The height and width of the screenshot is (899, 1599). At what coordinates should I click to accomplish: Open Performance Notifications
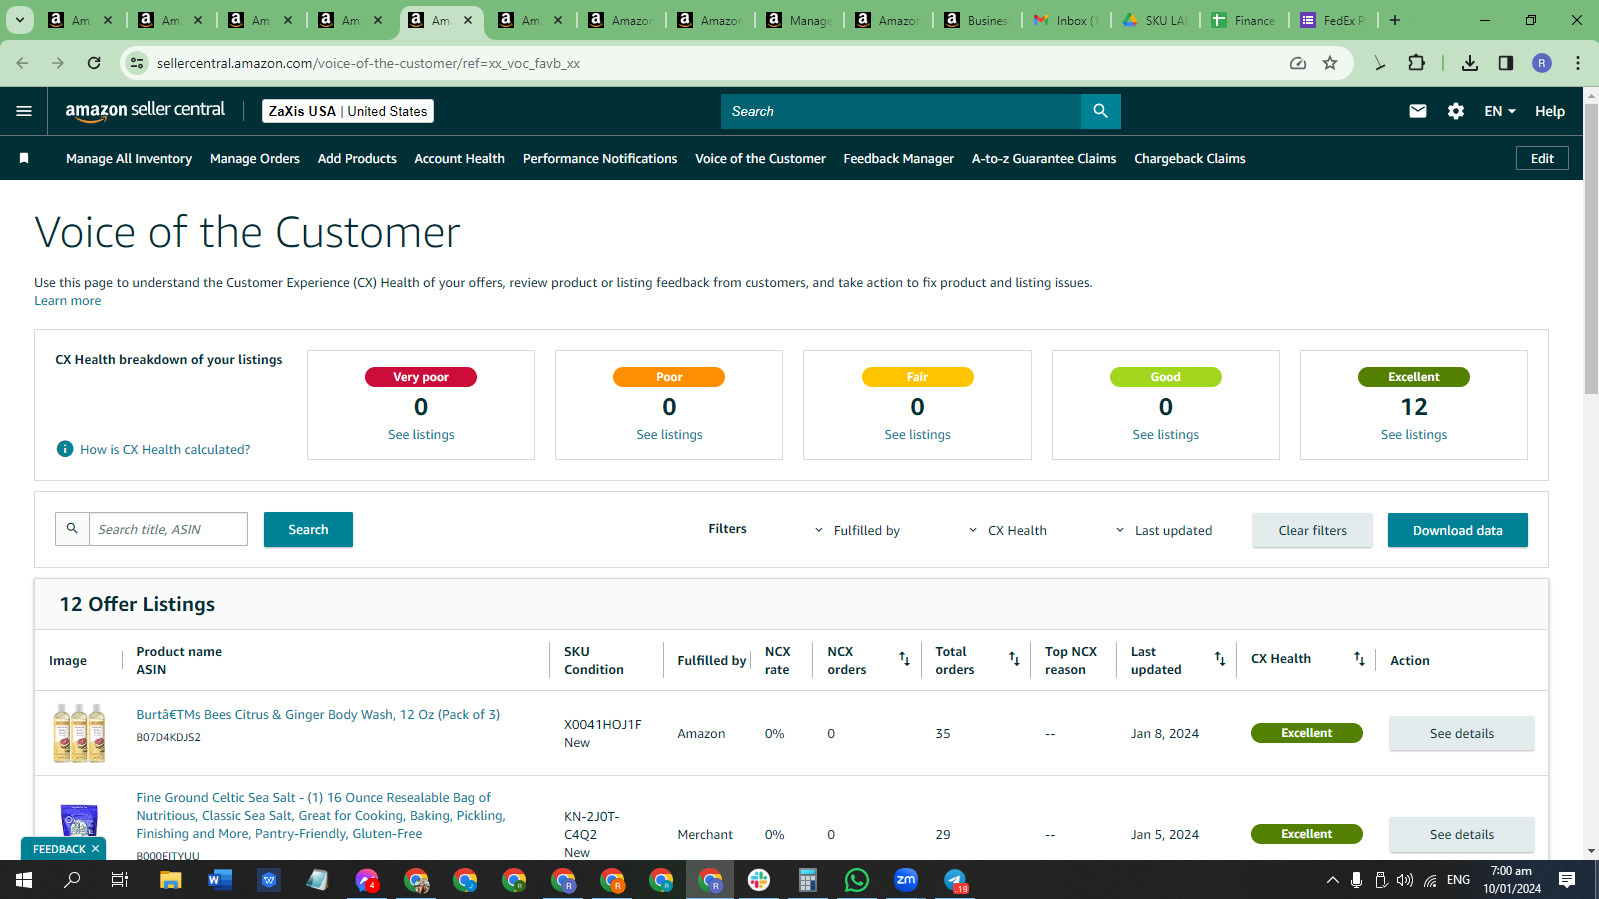(x=600, y=158)
